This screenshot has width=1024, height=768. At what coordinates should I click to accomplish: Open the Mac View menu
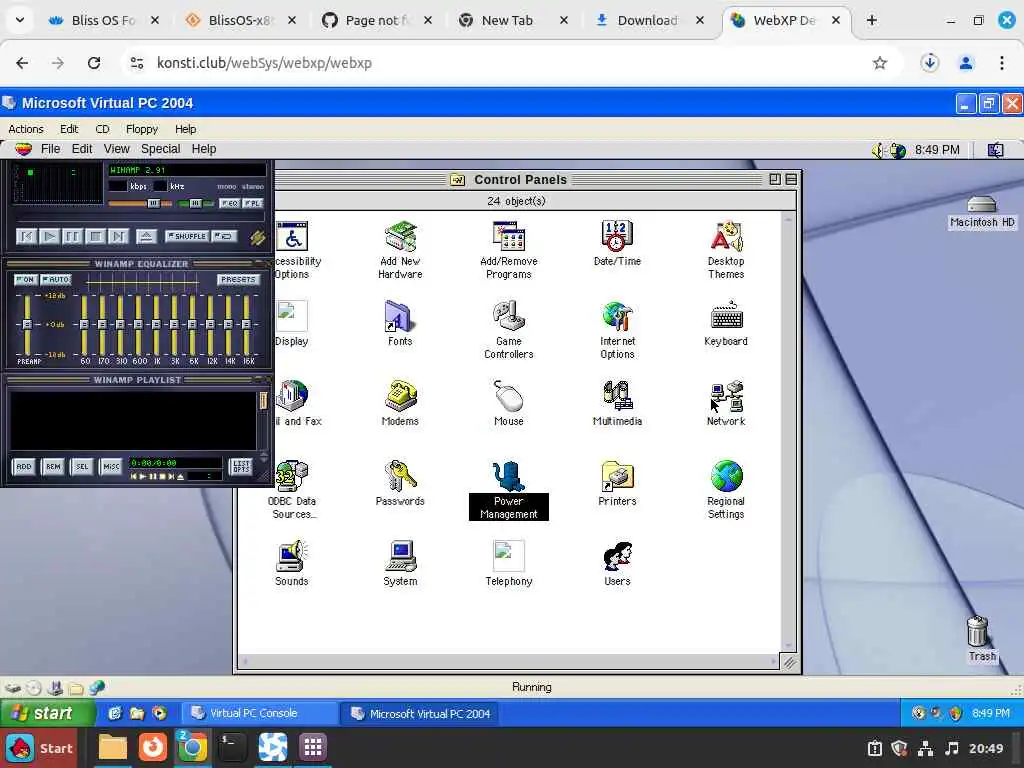(116, 149)
